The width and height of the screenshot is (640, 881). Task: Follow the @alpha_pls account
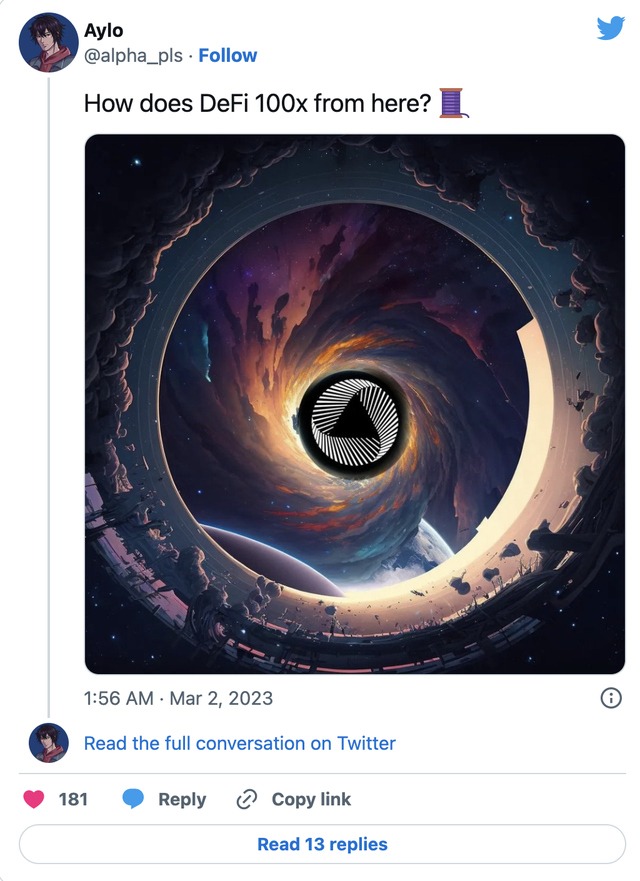coord(227,56)
